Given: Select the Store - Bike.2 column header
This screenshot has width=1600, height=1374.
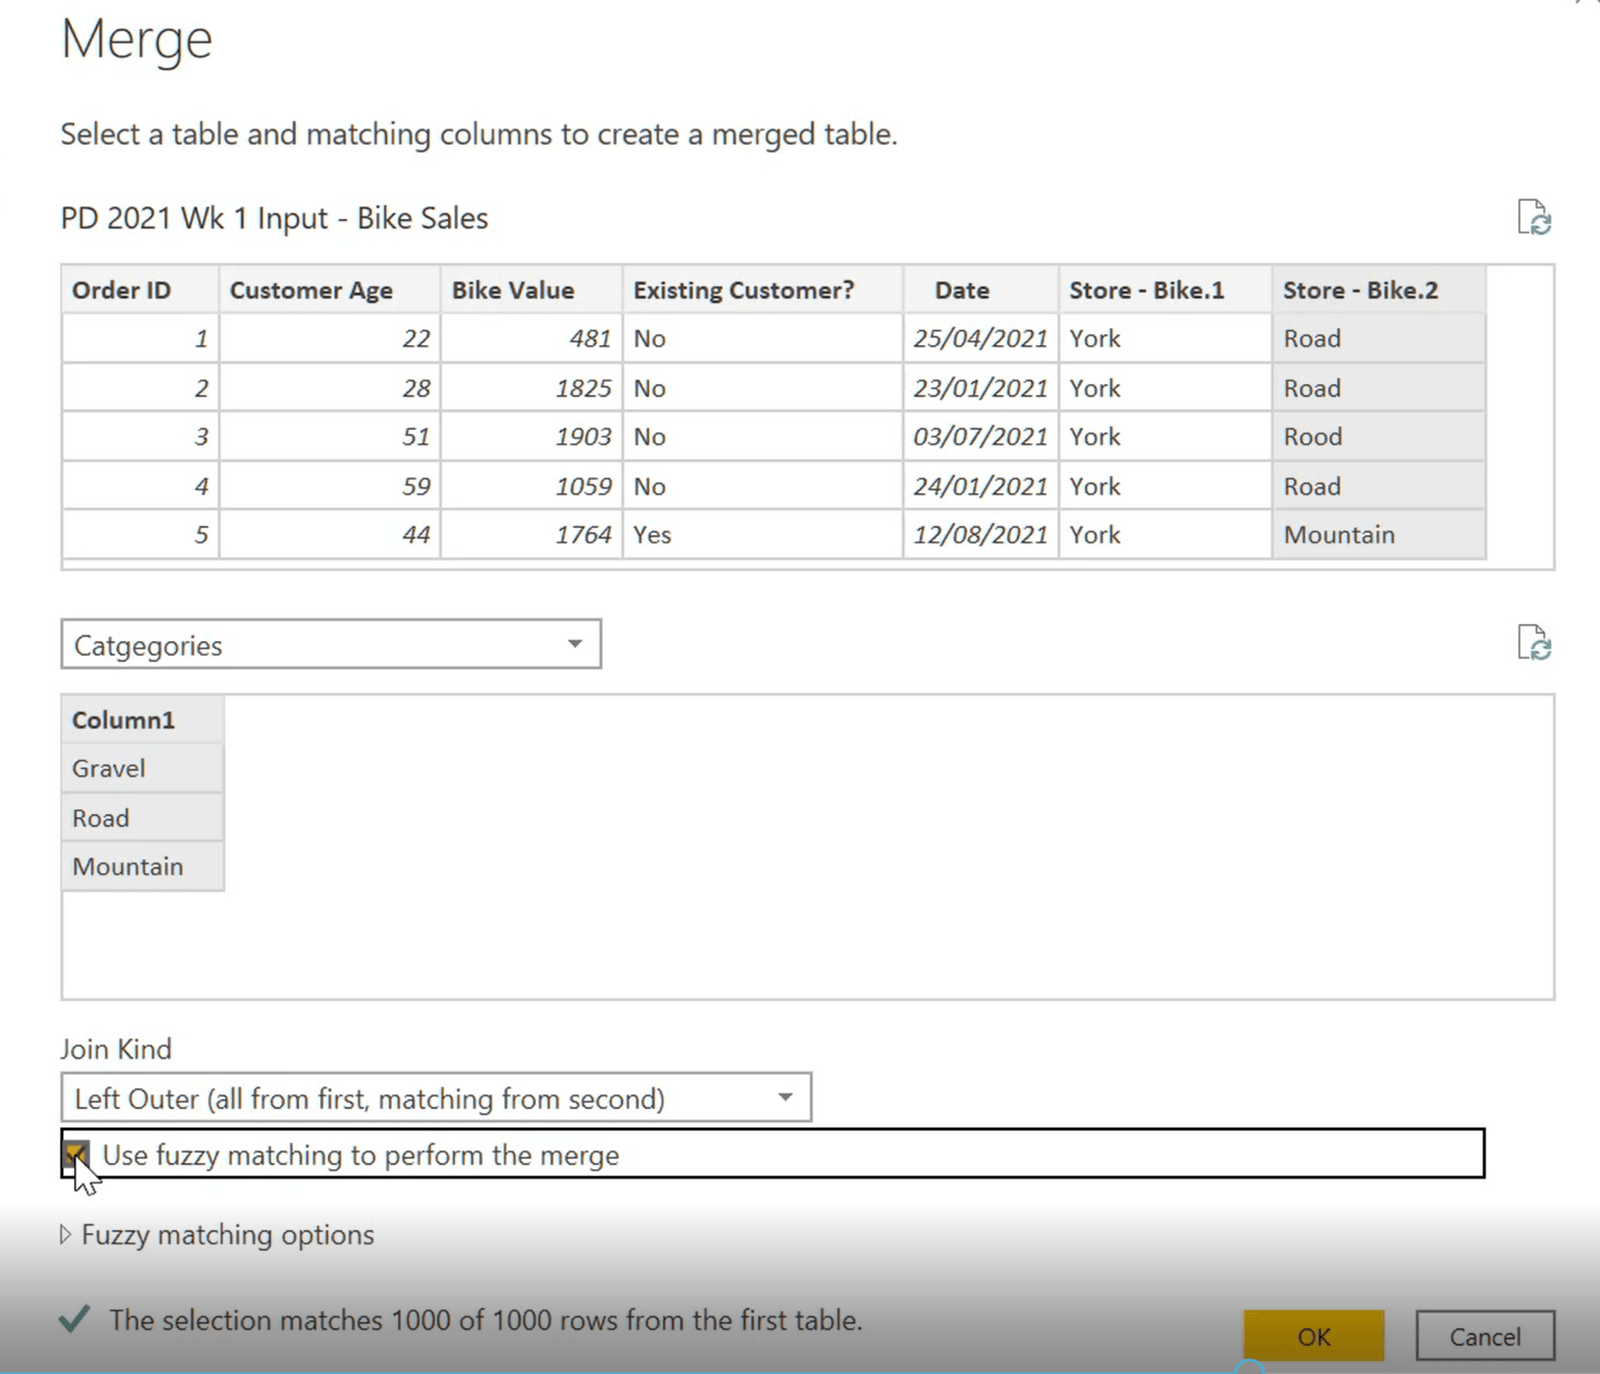Looking at the screenshot, I should click(x=1379, y=290).
